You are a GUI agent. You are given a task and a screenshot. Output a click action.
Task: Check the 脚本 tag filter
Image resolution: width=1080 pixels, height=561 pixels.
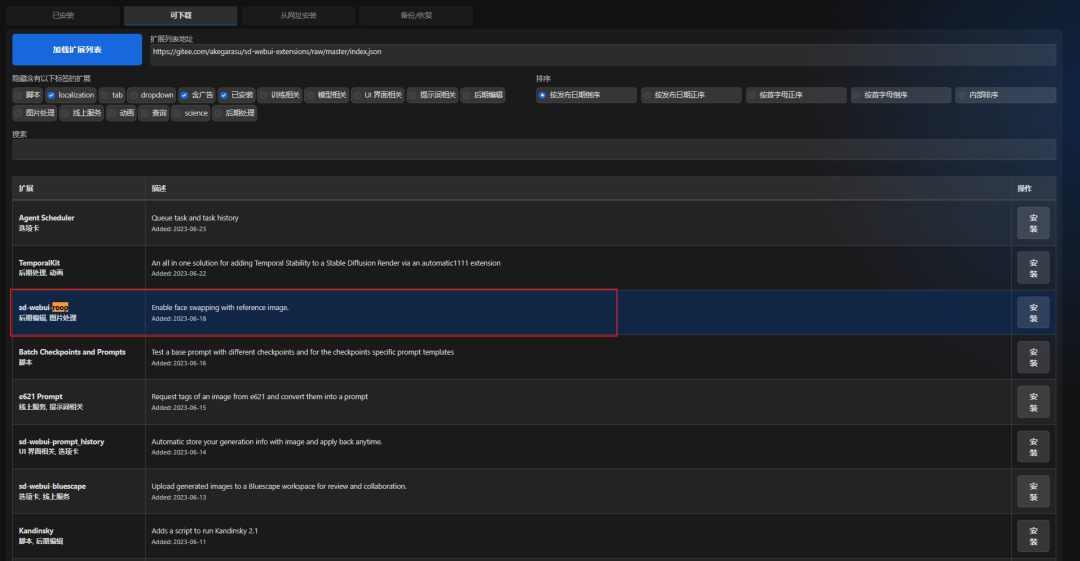tap(19, 95)
